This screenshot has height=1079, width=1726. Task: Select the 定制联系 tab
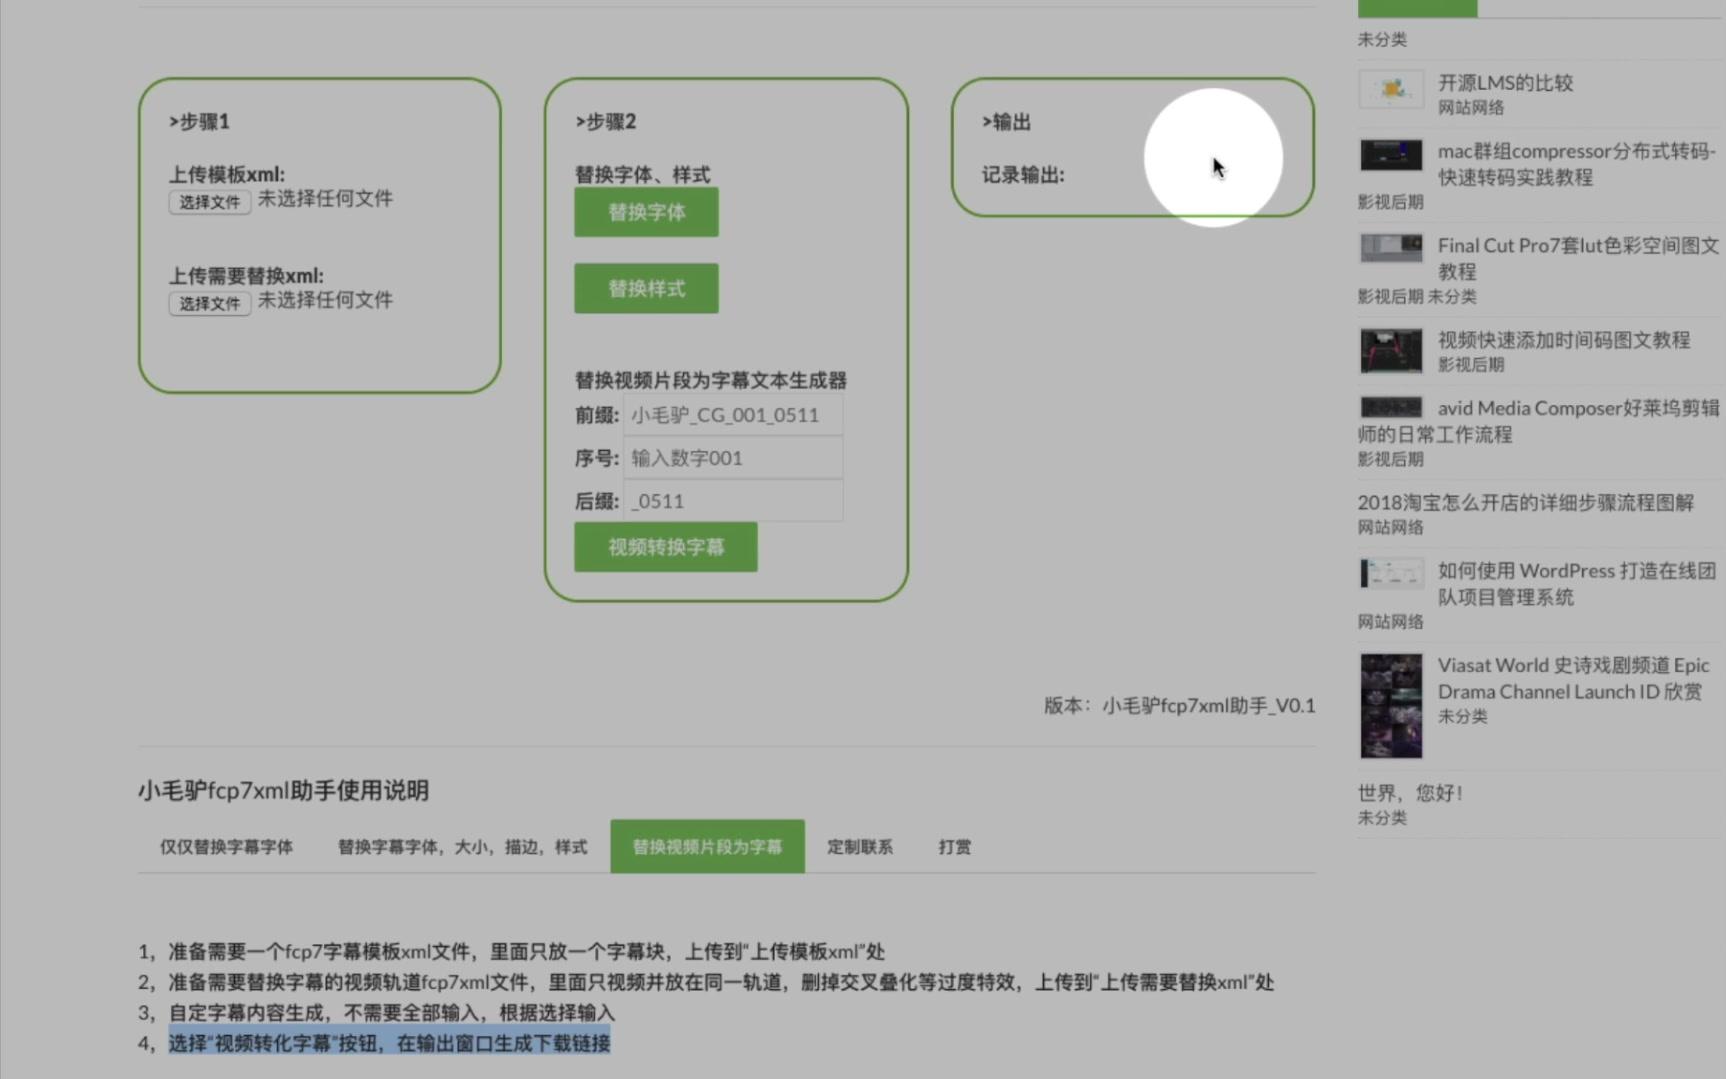coord(859,846)
